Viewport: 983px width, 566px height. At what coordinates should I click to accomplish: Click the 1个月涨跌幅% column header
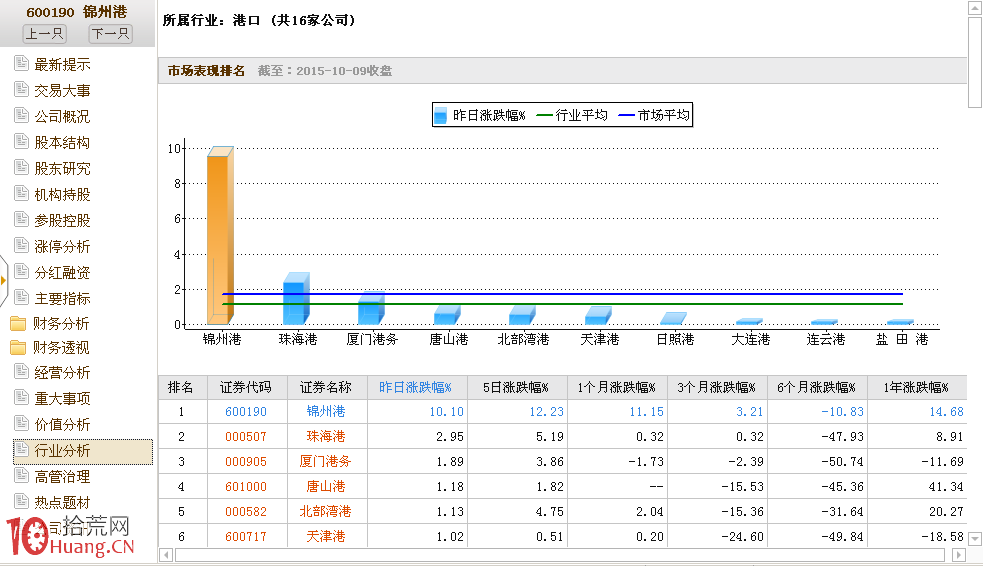617,387
